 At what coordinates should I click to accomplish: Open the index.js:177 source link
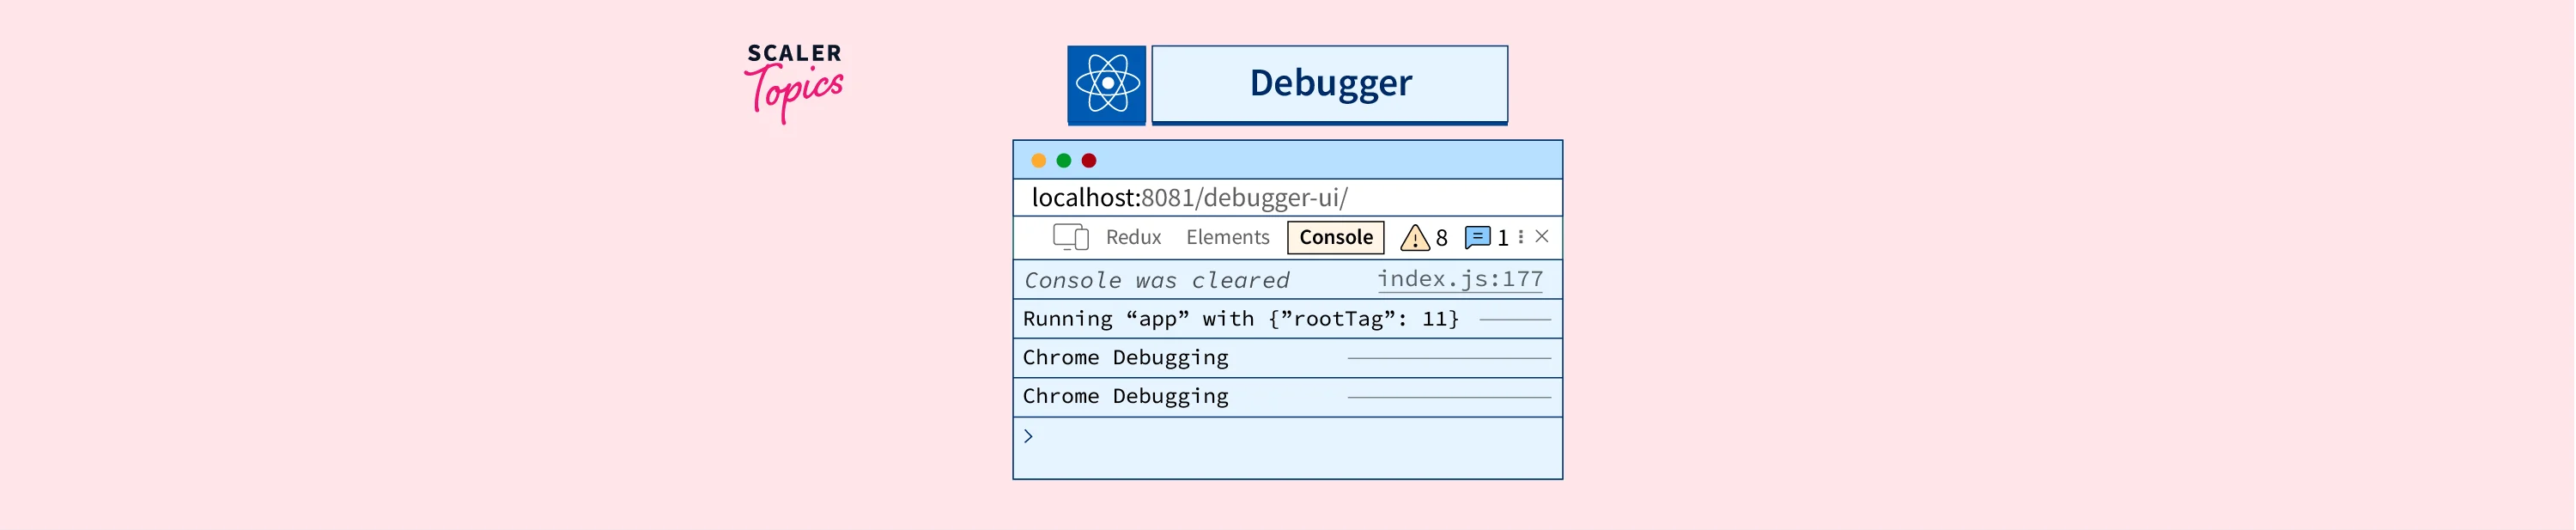(x=1459, y=279)
